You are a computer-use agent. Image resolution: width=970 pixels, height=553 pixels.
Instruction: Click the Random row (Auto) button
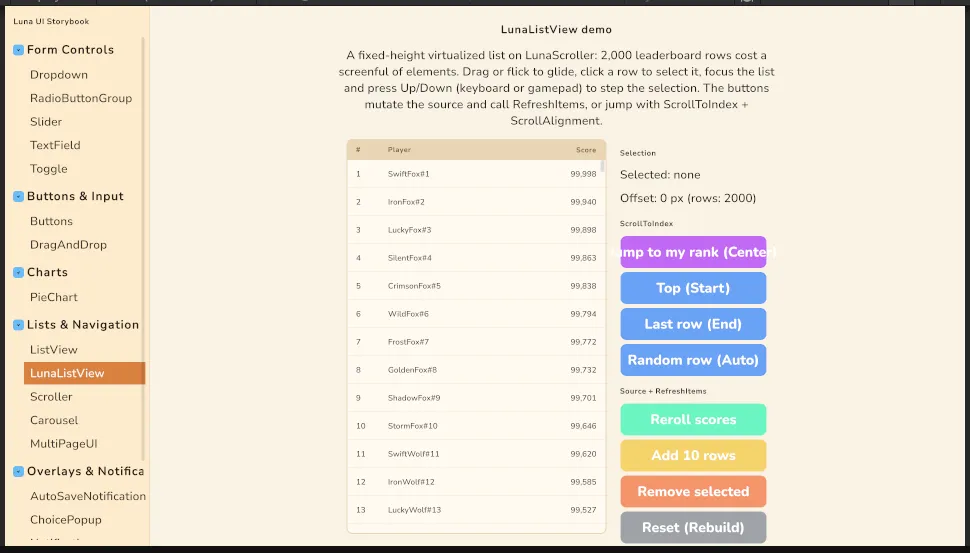(693, 360)
